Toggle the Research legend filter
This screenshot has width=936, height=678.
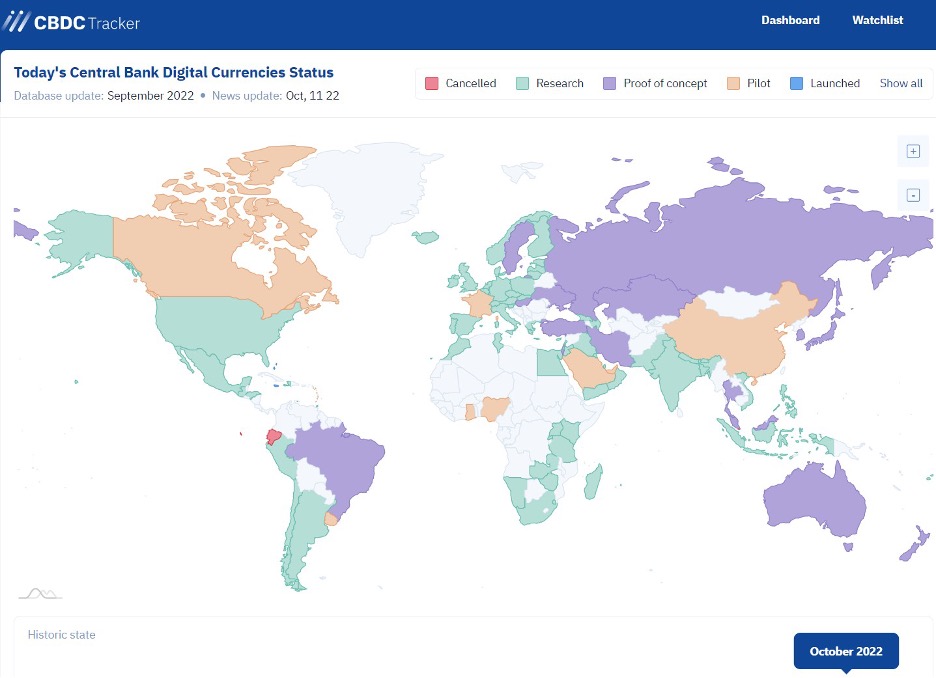click(549, 83)
